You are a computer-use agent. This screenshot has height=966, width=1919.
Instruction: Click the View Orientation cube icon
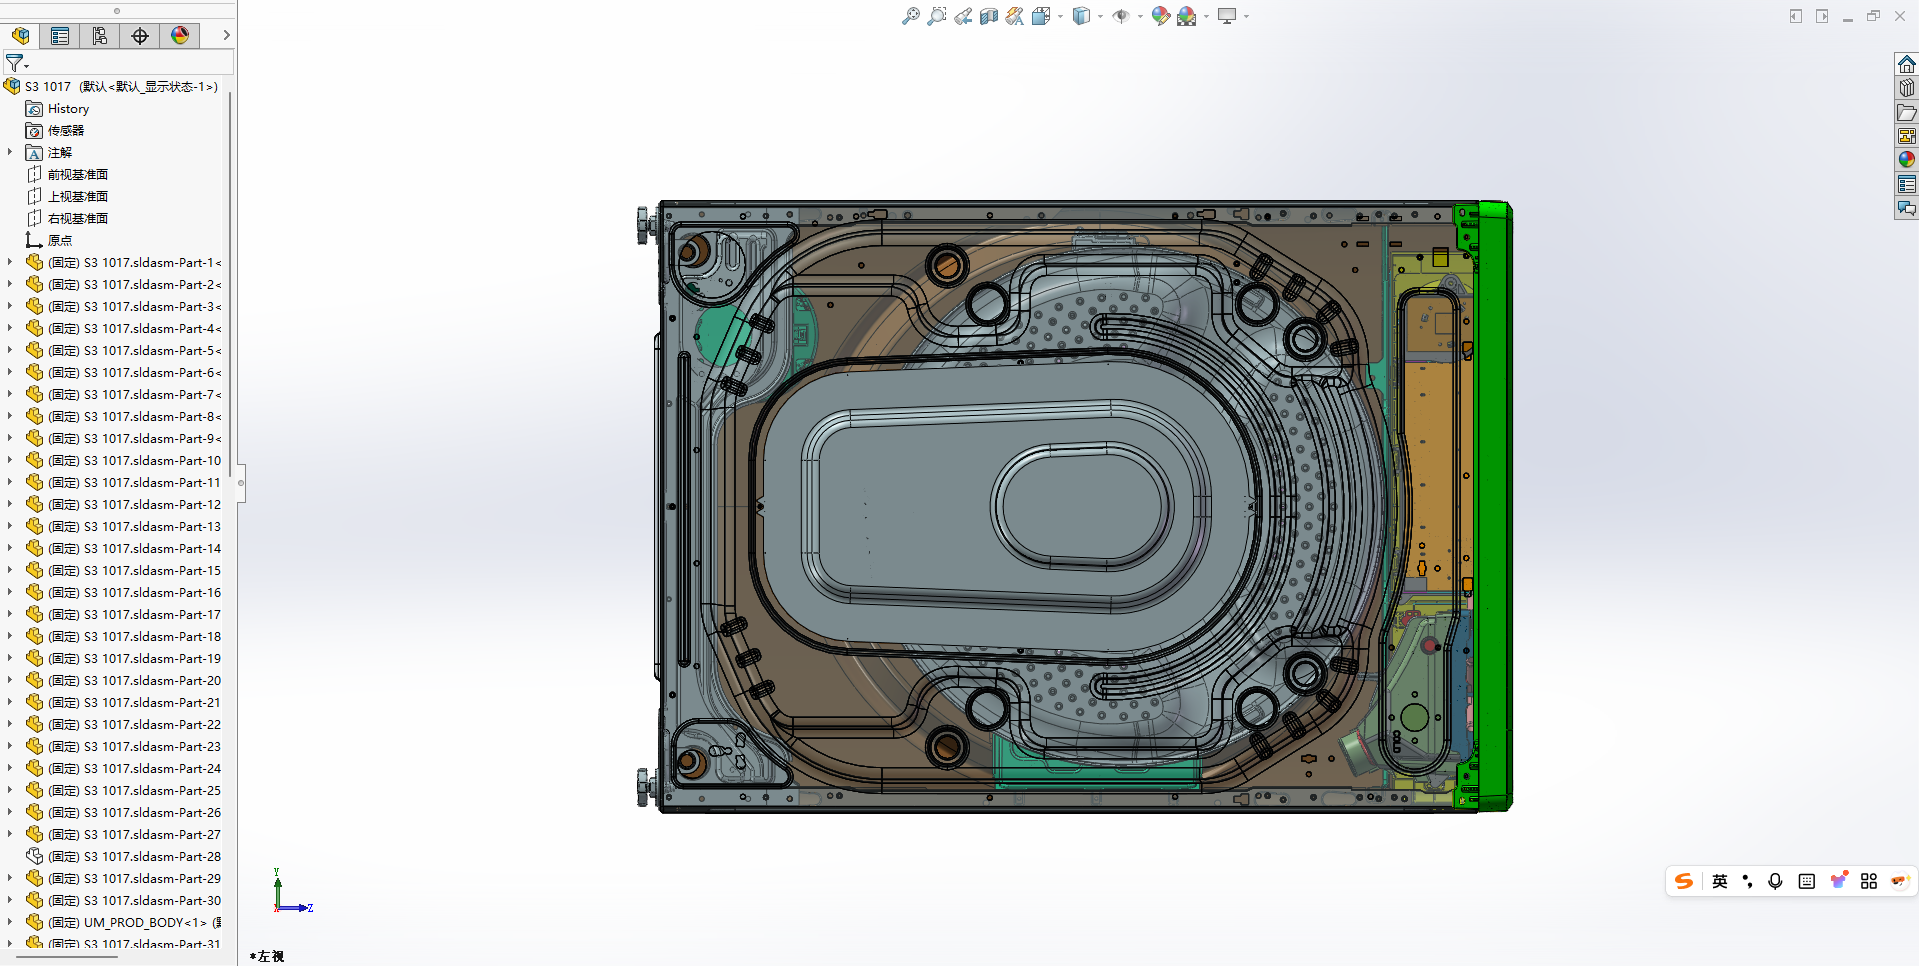[x=1040, y=16]
